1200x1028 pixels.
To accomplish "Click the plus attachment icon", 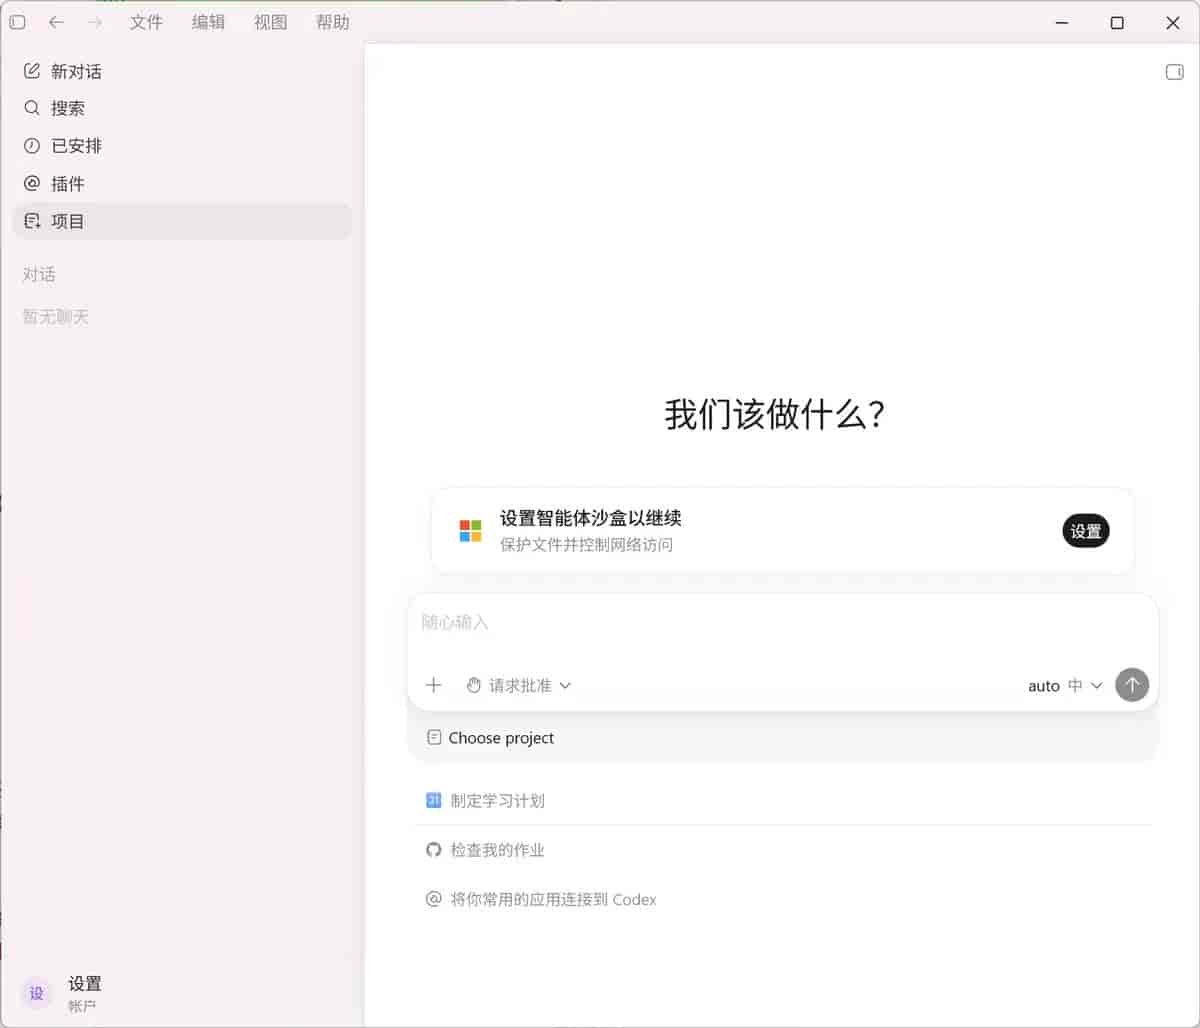I will (x=433, y=685).
